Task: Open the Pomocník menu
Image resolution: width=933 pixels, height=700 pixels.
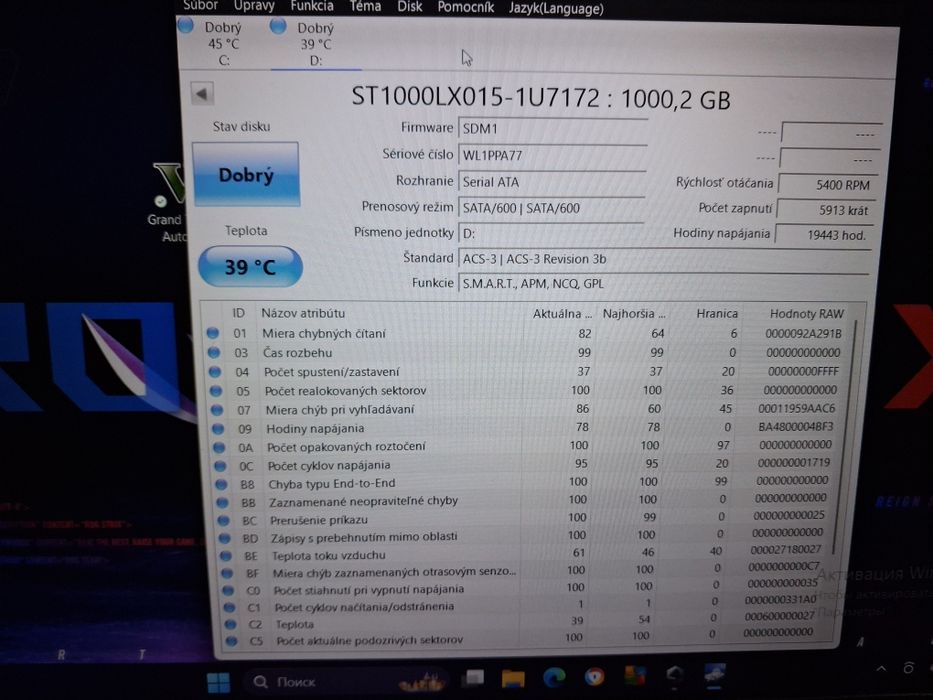Action: click(x=466, y=7)
